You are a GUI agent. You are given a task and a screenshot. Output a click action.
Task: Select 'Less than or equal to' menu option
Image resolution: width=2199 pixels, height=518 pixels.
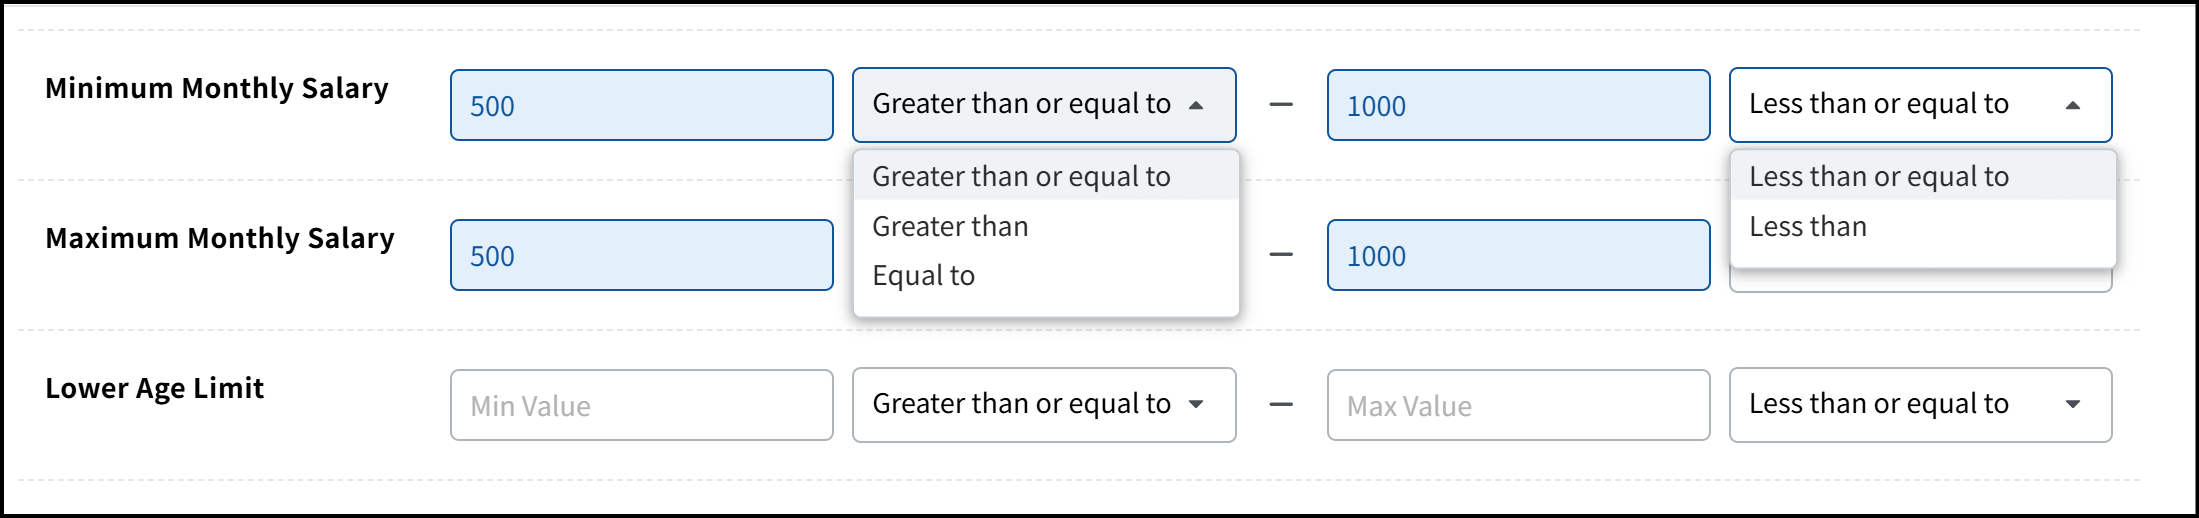(x=1879, y=176)
